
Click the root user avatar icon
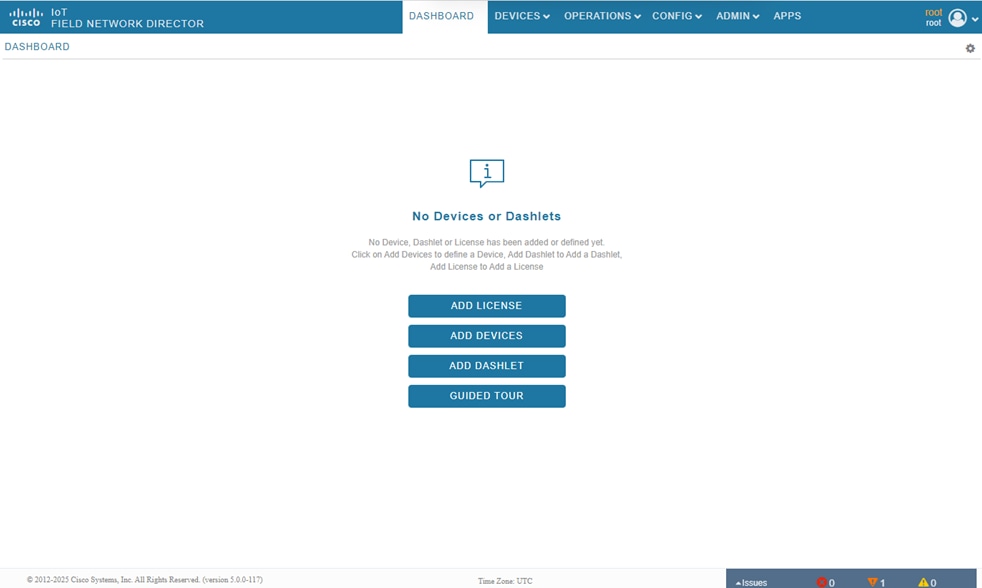click(957, 18)
